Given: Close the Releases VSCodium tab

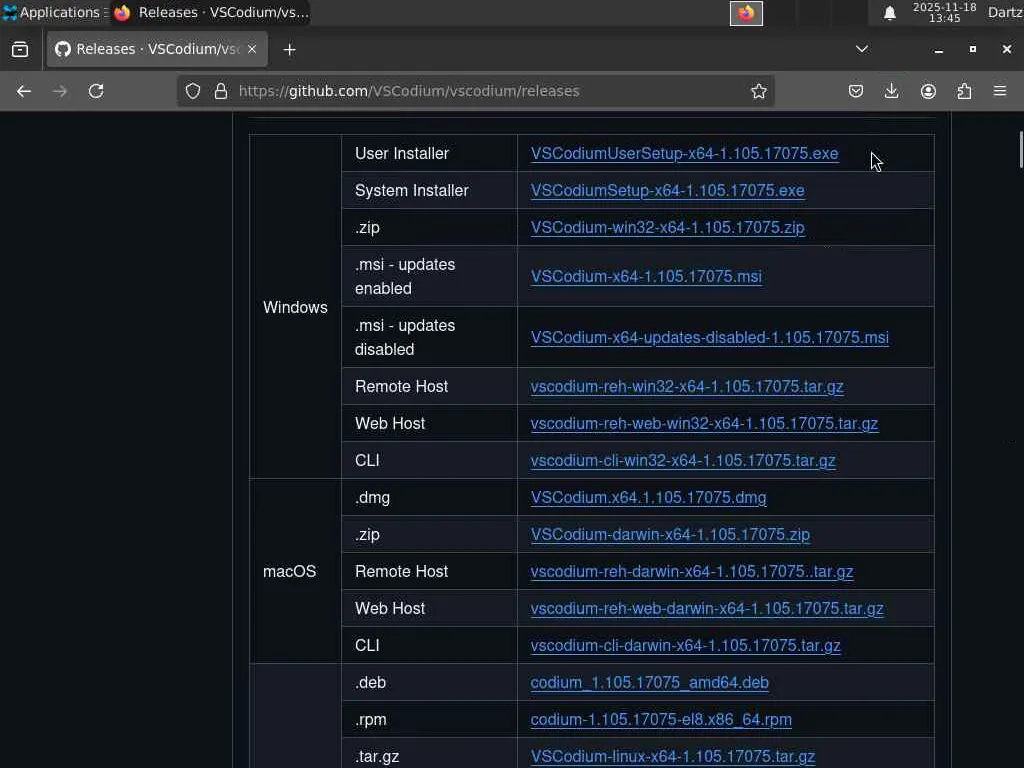Looking at the screenshot, I should coord(252,49).
